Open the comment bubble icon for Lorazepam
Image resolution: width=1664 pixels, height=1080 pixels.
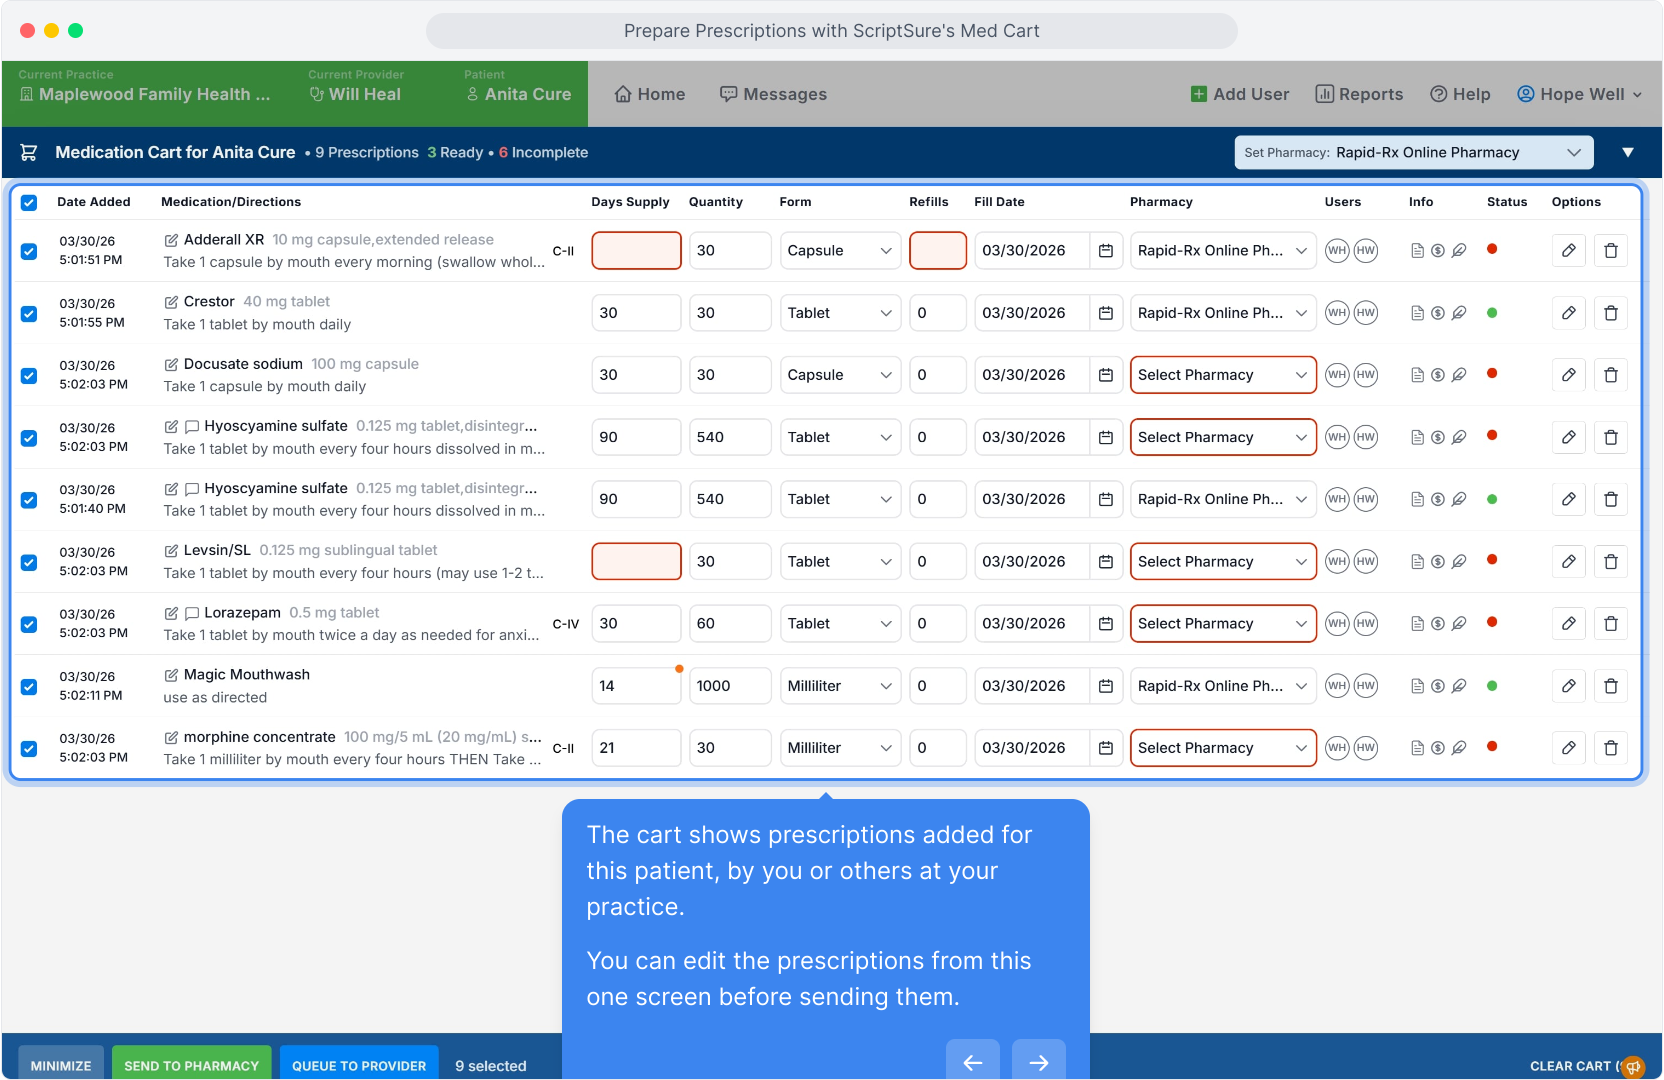click(192, 613)
